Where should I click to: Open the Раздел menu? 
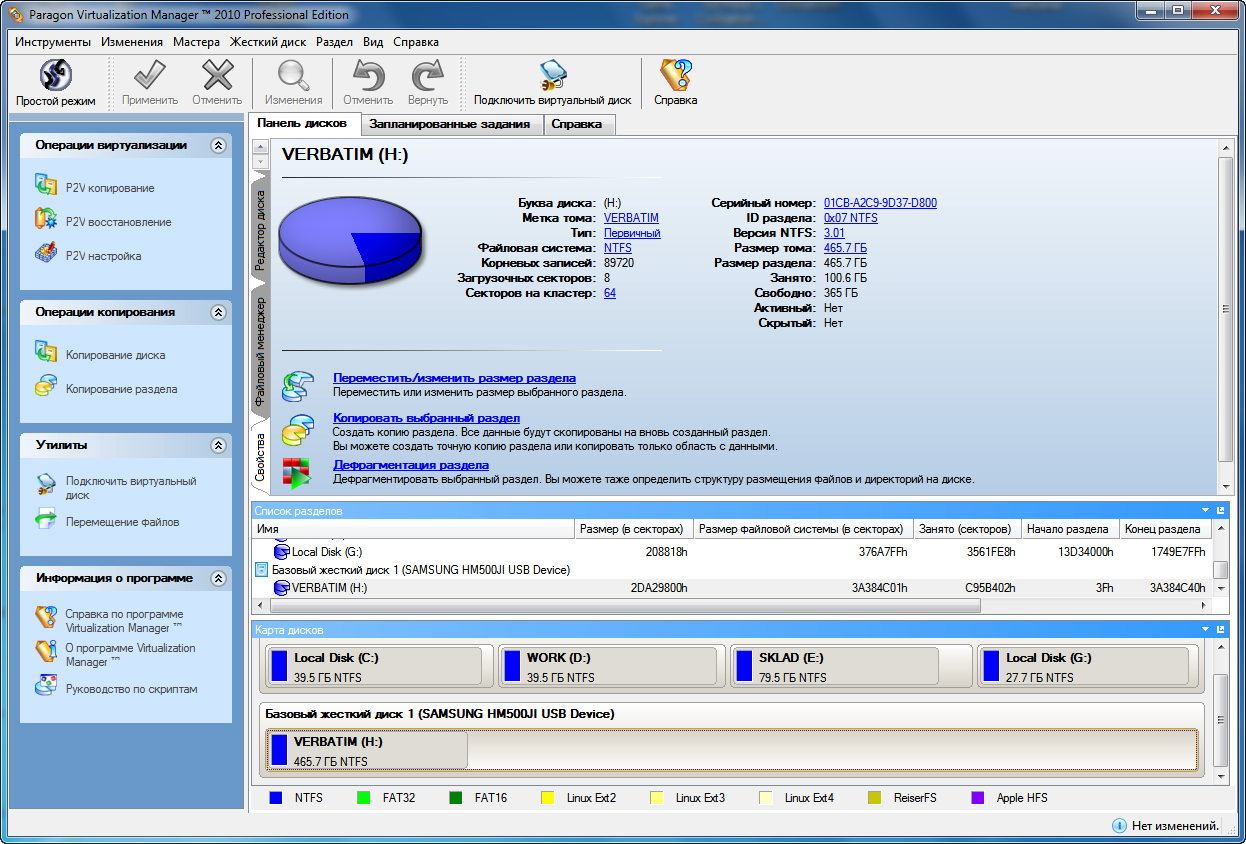coord(334,42)
